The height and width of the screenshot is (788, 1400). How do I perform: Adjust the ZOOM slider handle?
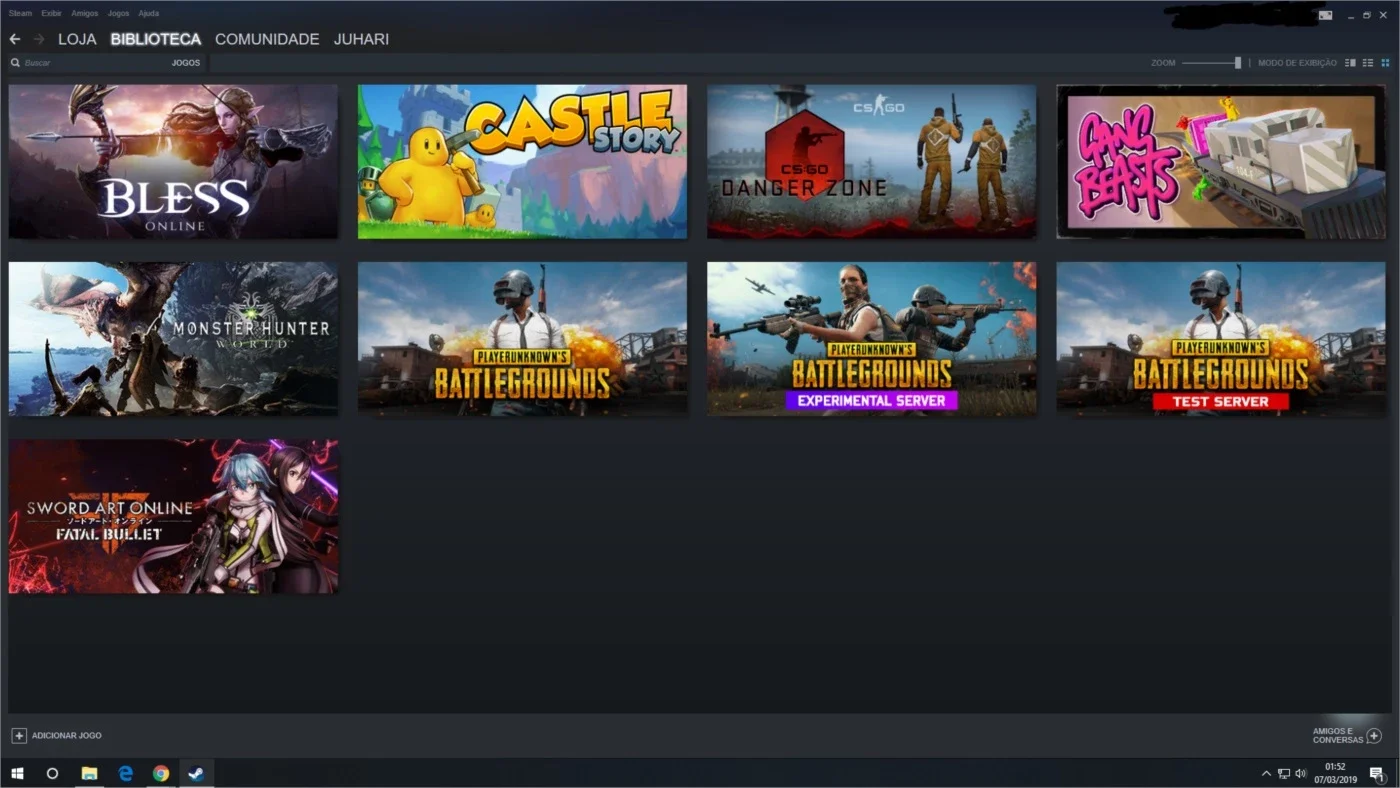pyautogui.click(x=1238, y=63)
